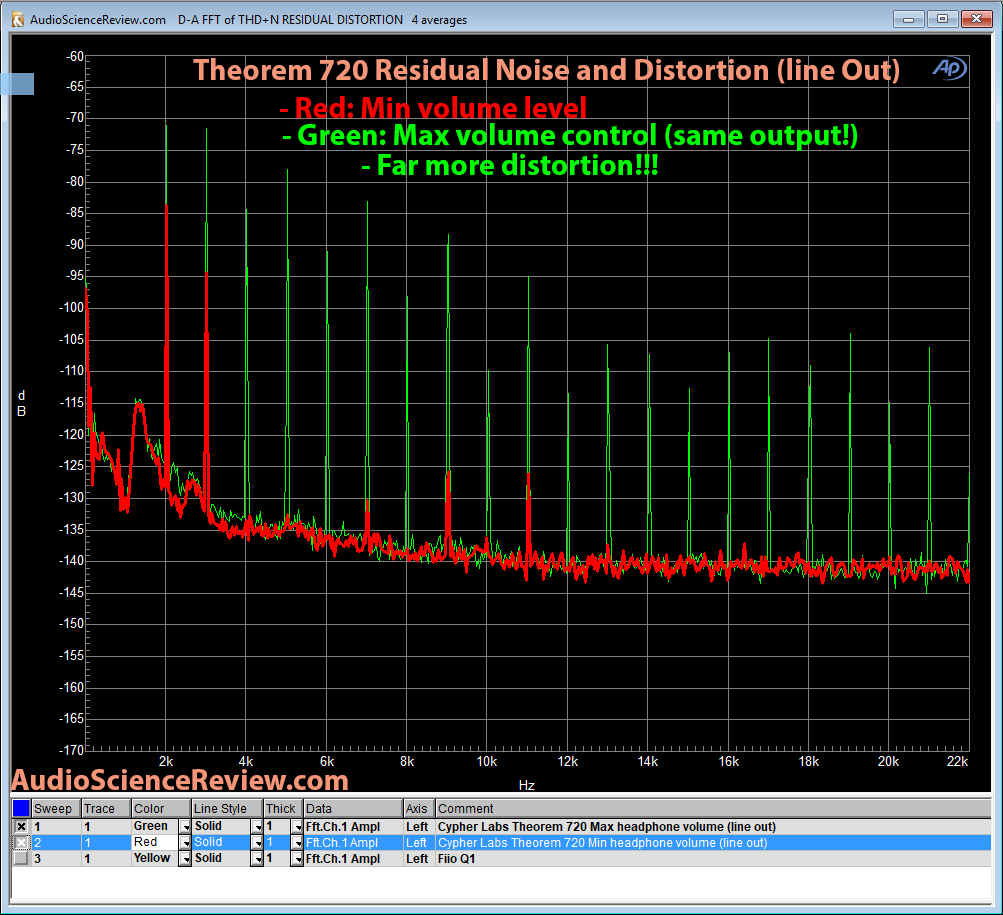Open the Color dropdown for the Green row

tap(185, 827)
